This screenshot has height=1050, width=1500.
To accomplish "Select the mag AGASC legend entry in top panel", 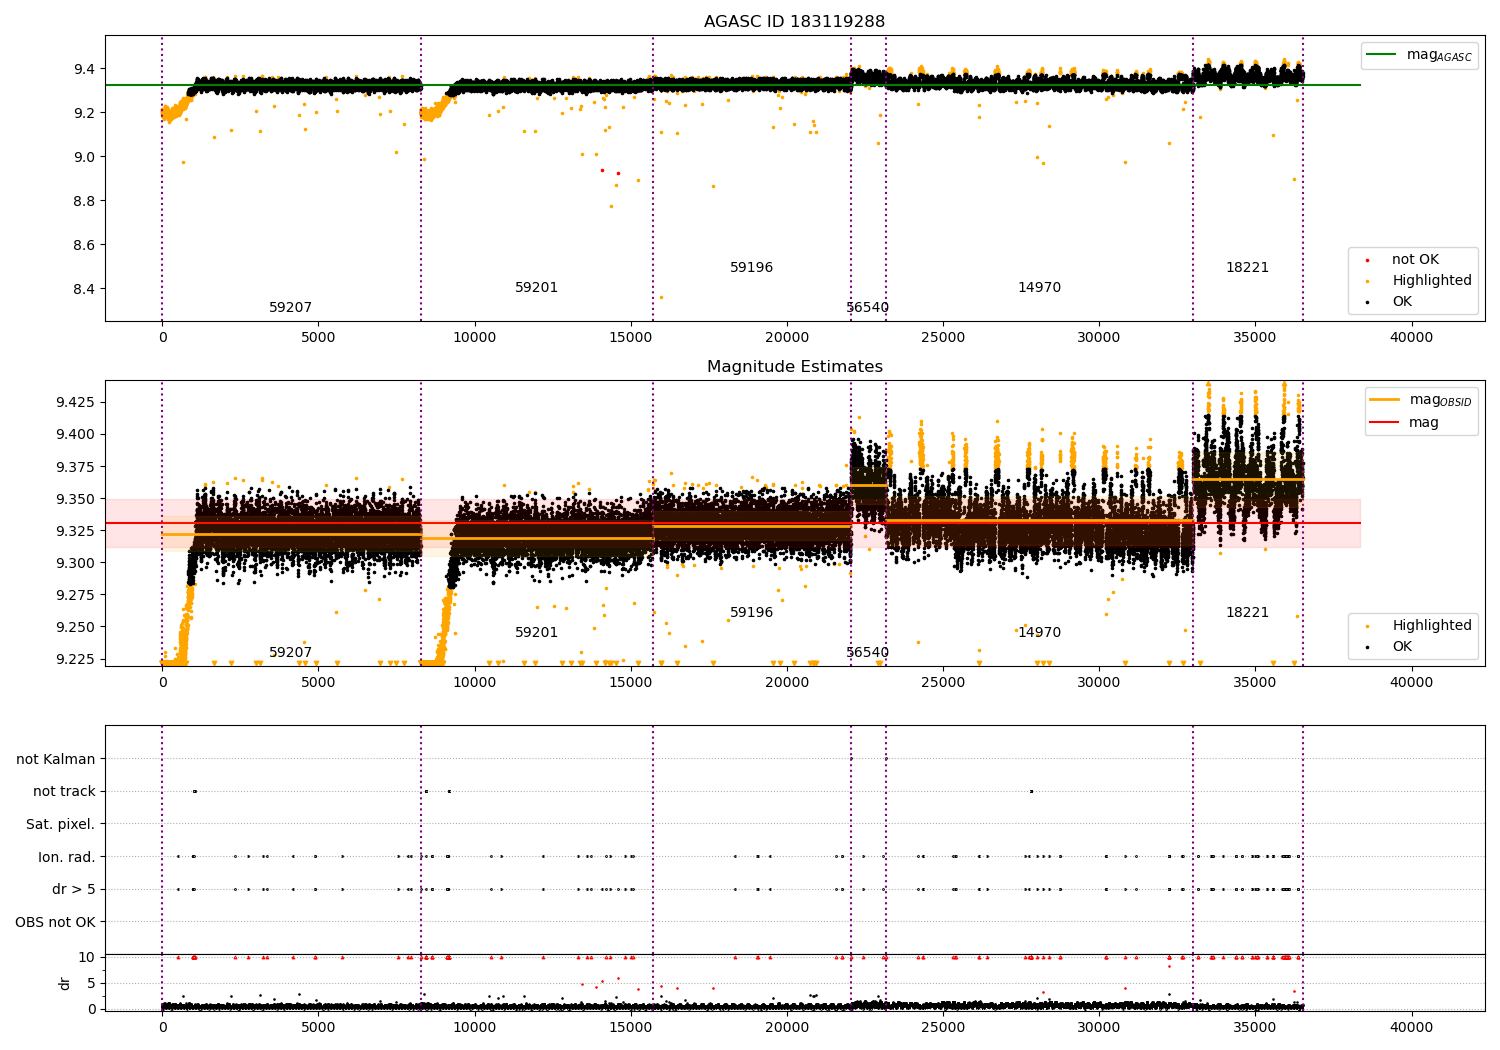I will [1420, 55].
